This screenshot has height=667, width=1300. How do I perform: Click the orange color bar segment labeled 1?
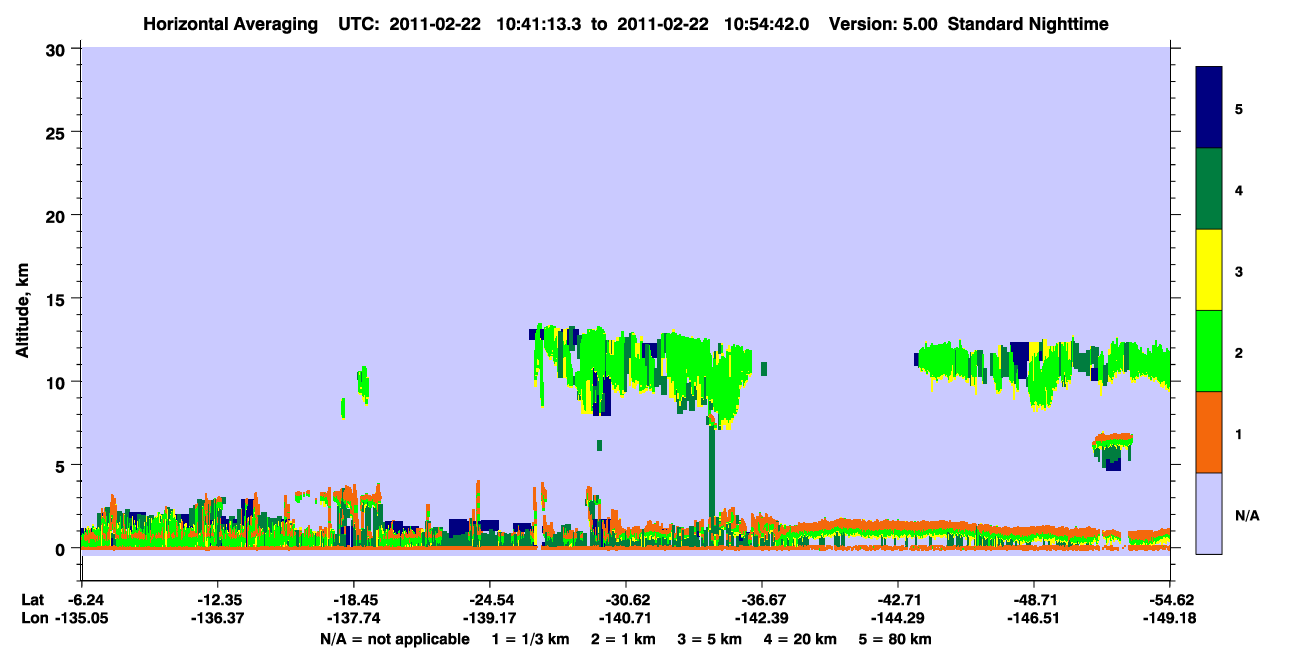1209,432
